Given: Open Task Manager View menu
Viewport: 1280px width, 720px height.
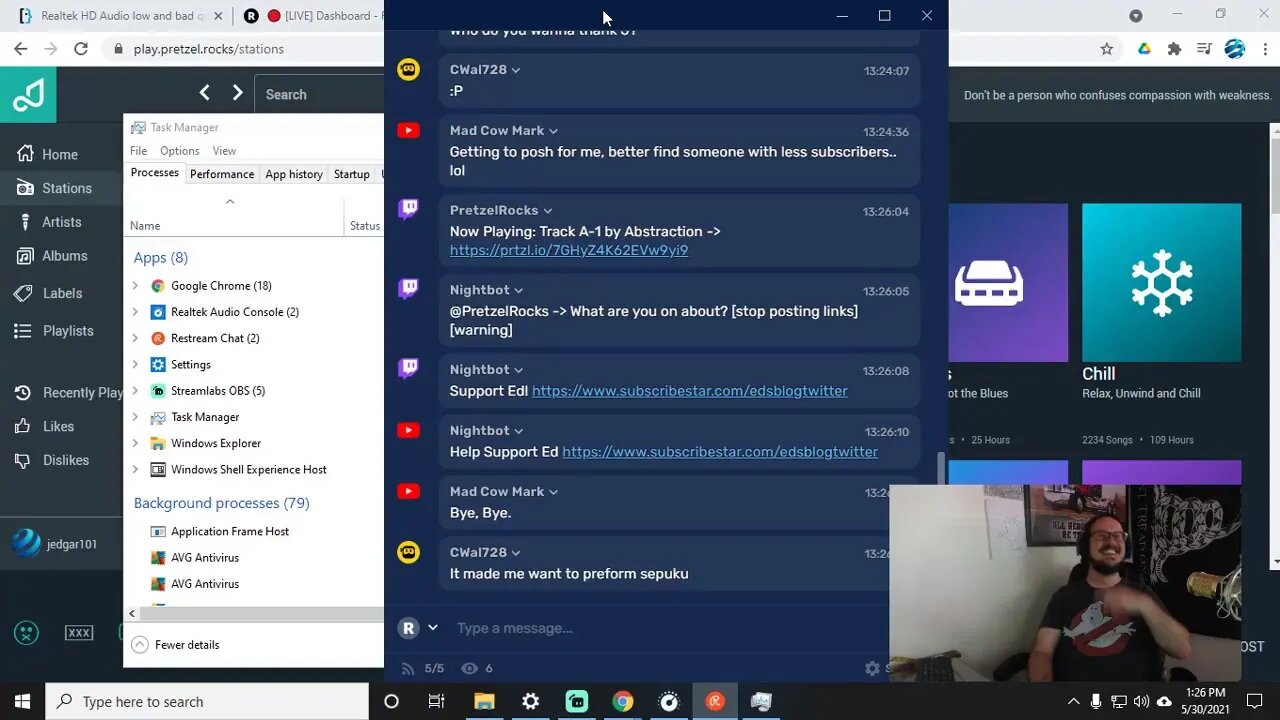Looking at the screenshot, I should [224, 151].
